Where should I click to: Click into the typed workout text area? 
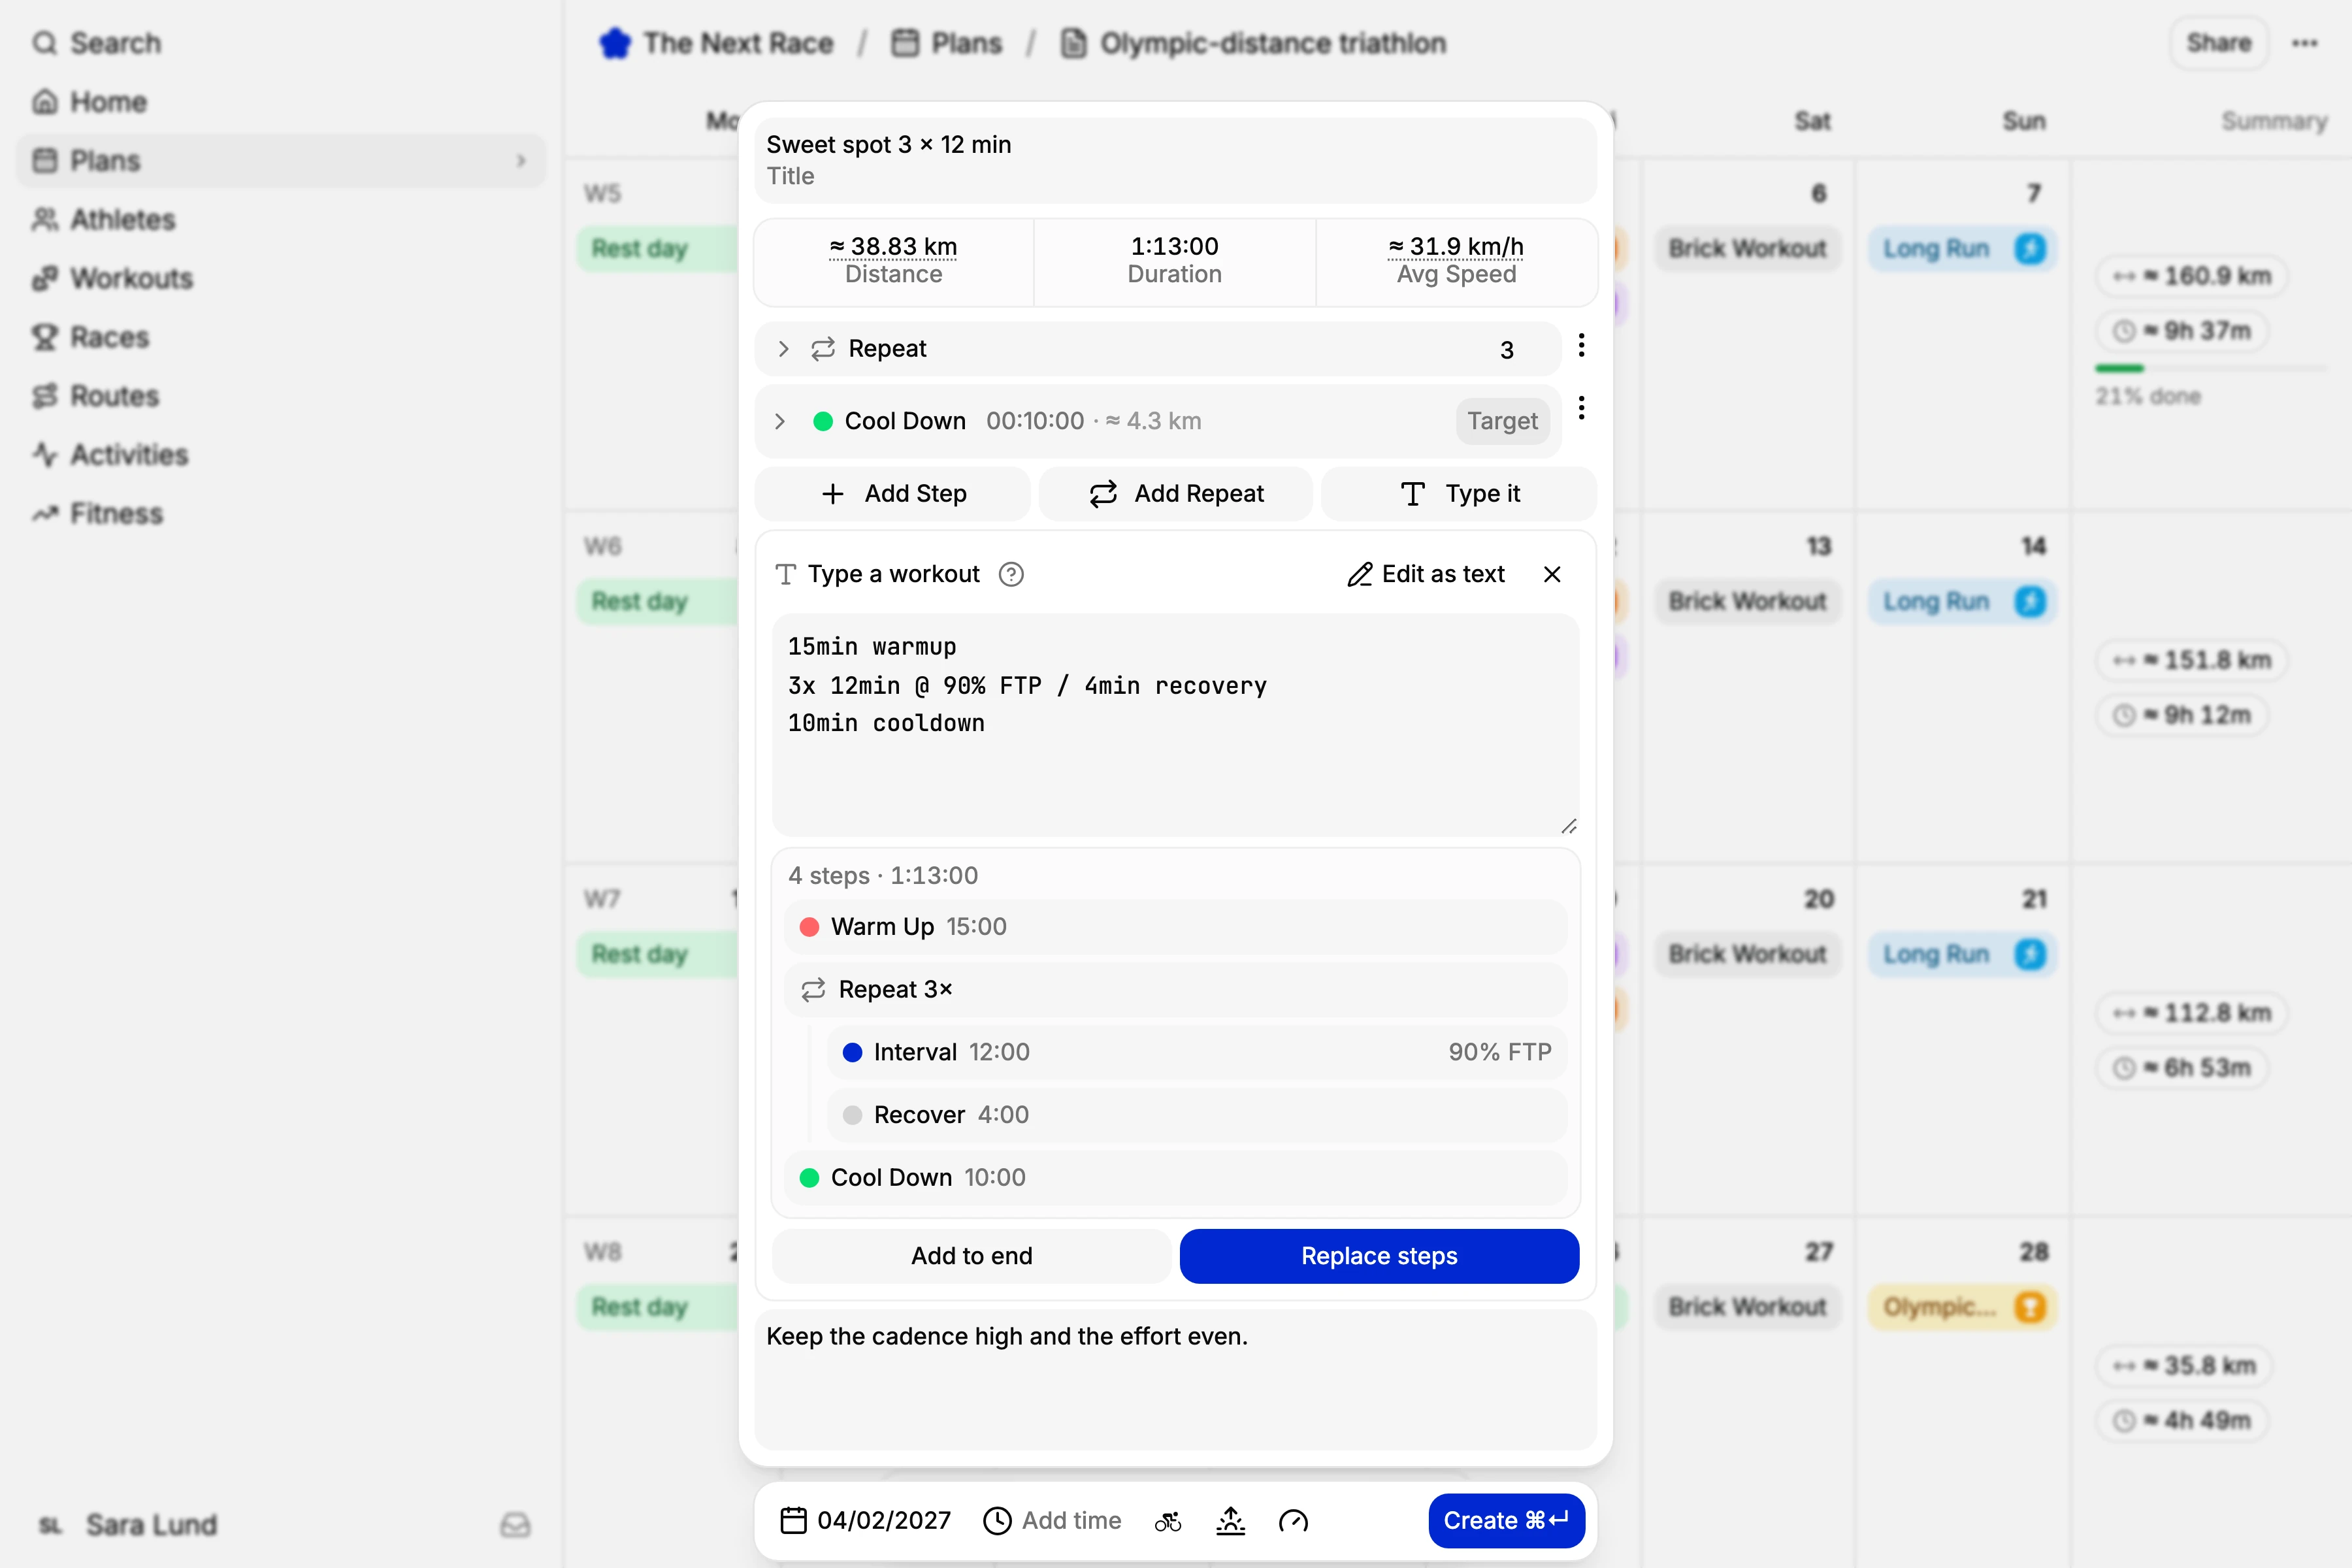[x=1176, y=724]
